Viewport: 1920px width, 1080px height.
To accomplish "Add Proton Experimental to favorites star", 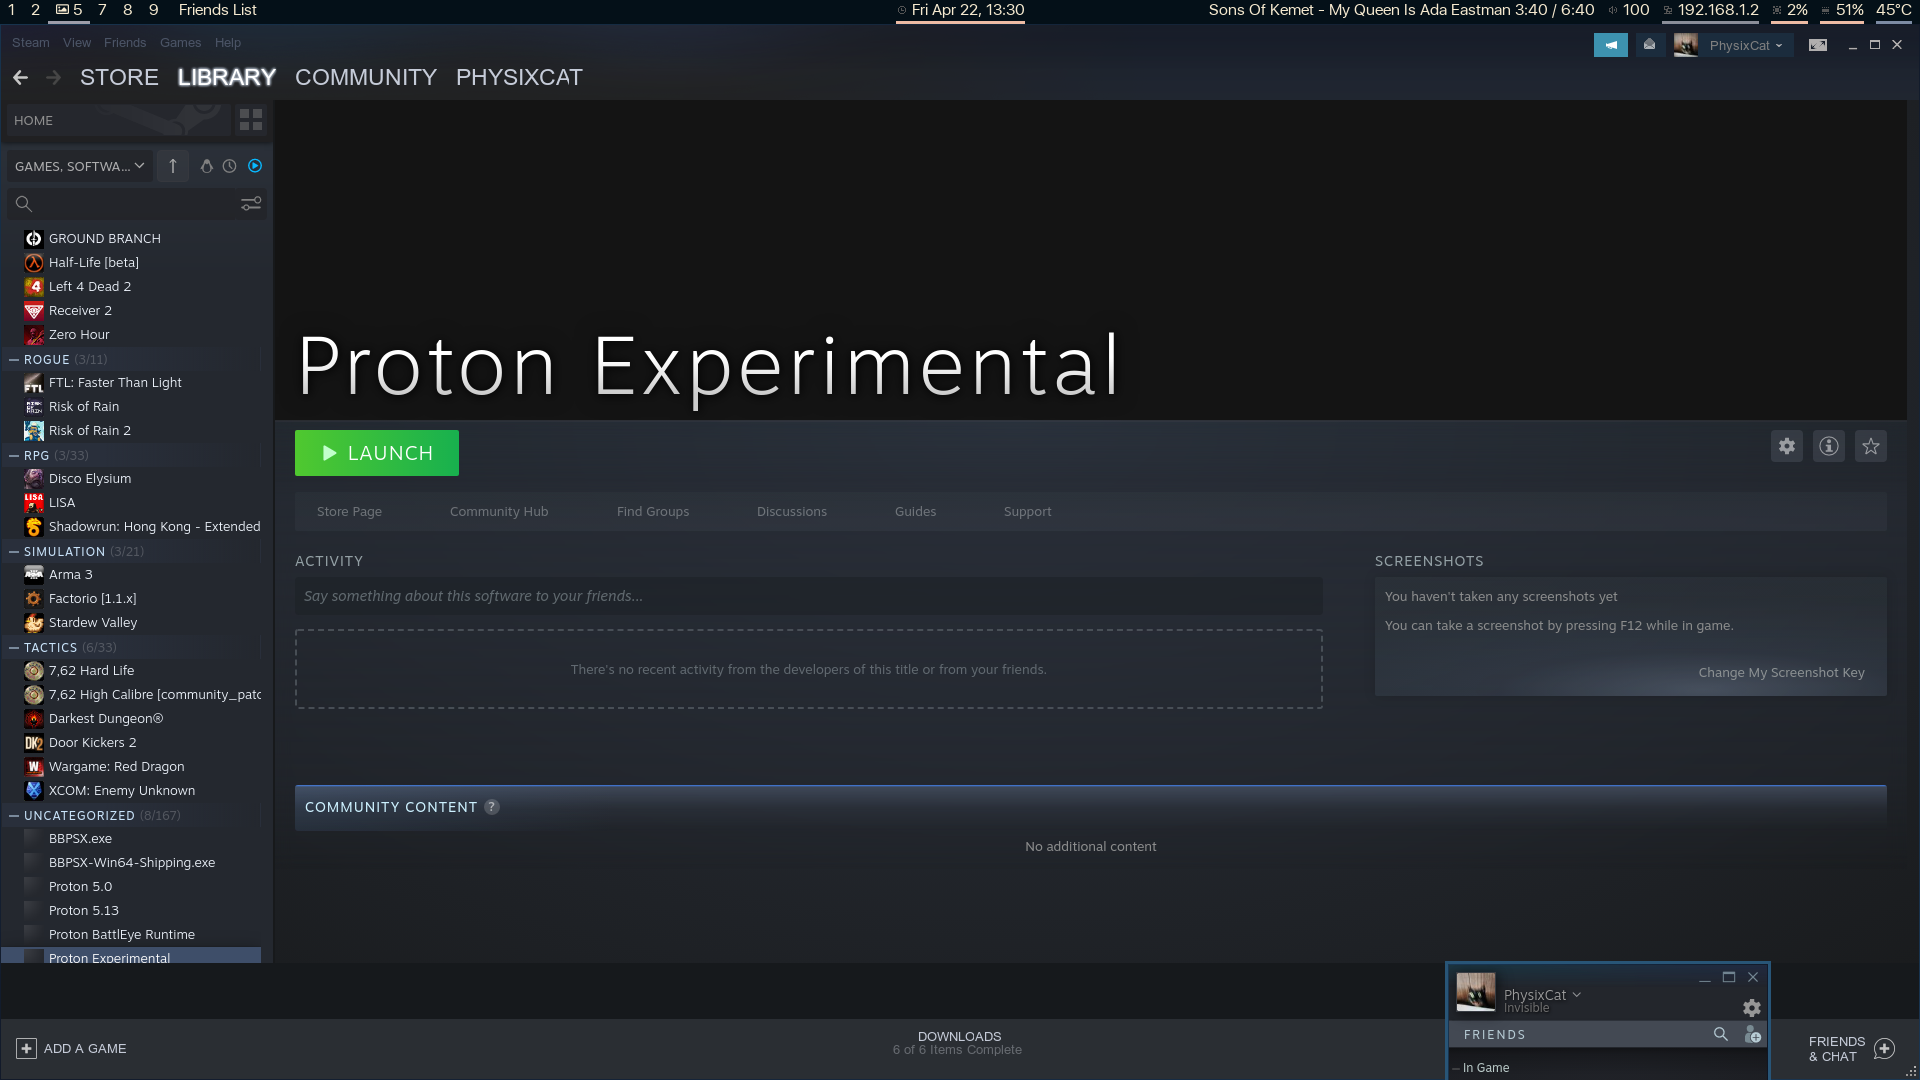I will pos(1871,446).
